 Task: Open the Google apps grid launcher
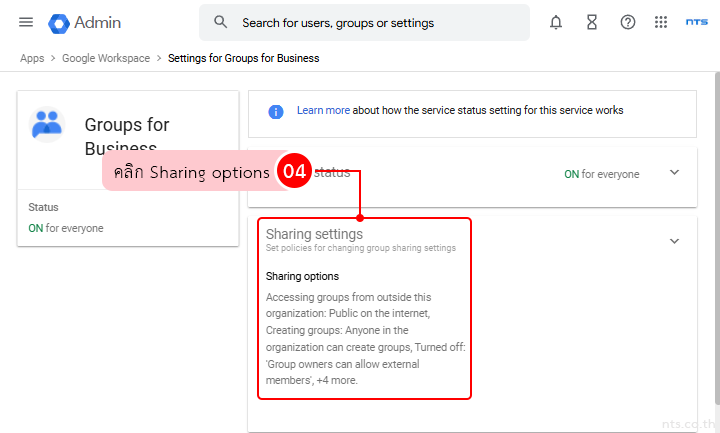[x=661, y=22]
